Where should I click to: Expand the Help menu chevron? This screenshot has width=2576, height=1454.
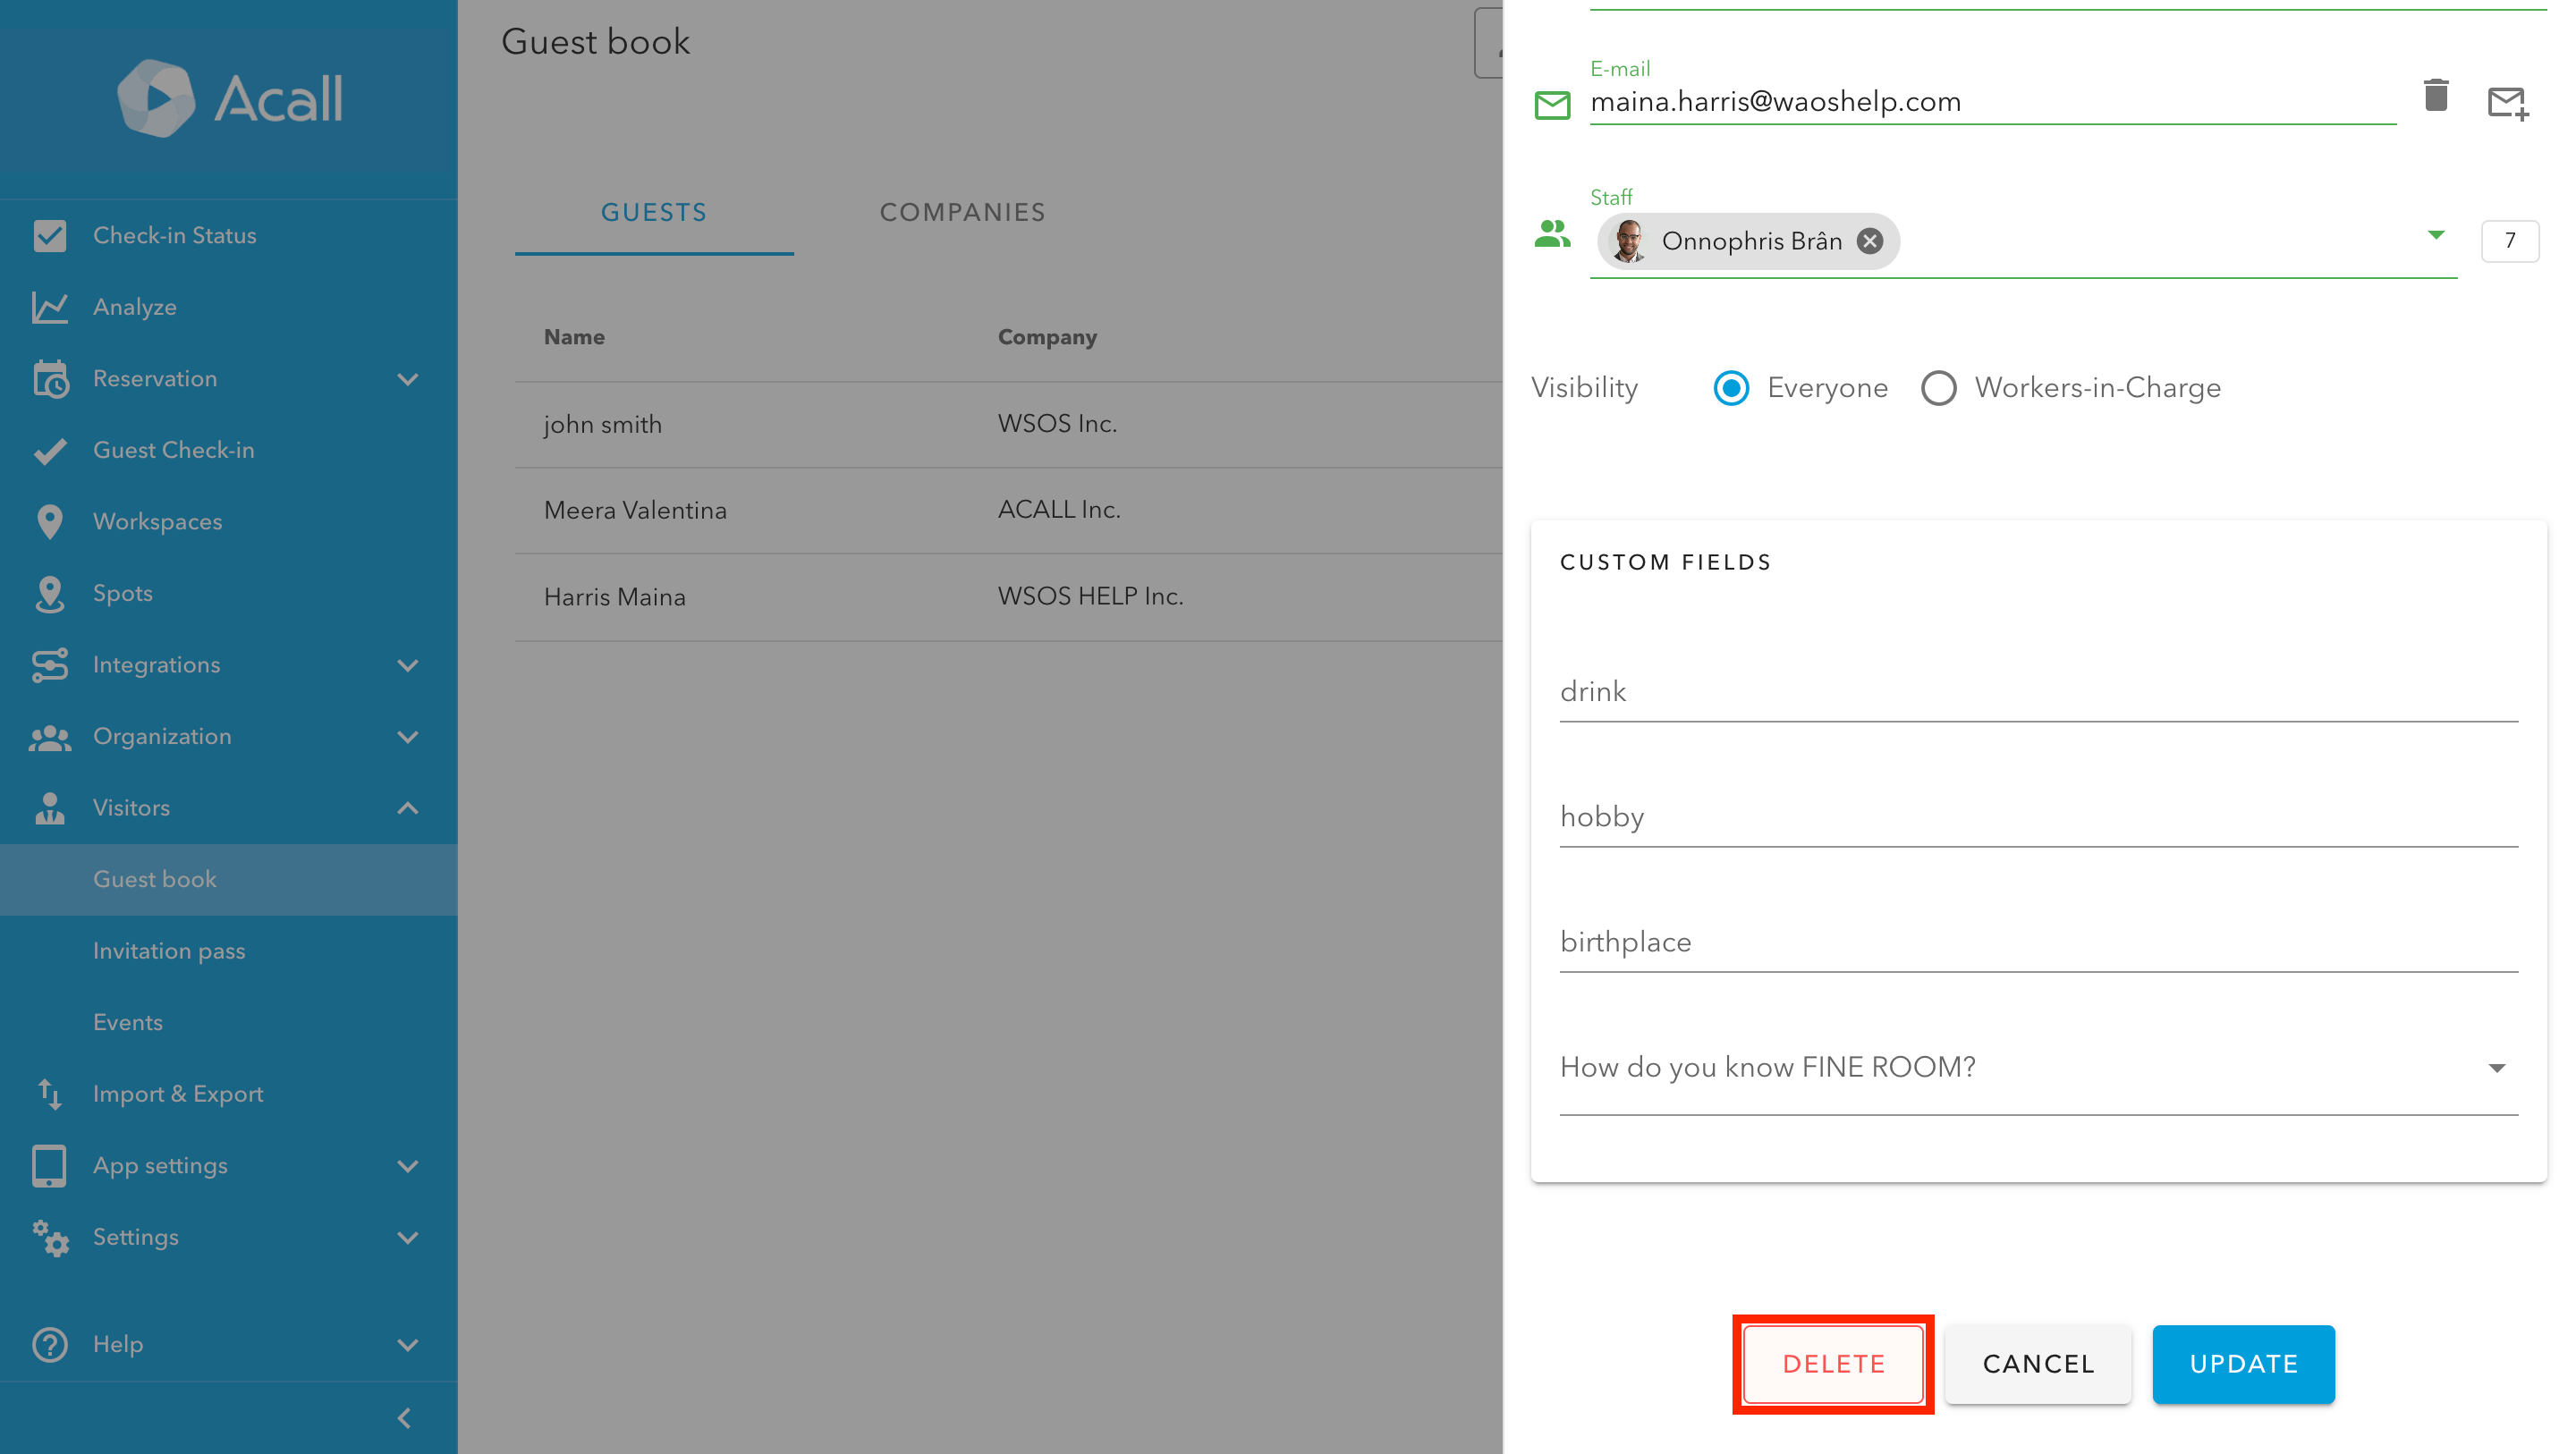pos(408,1344)
